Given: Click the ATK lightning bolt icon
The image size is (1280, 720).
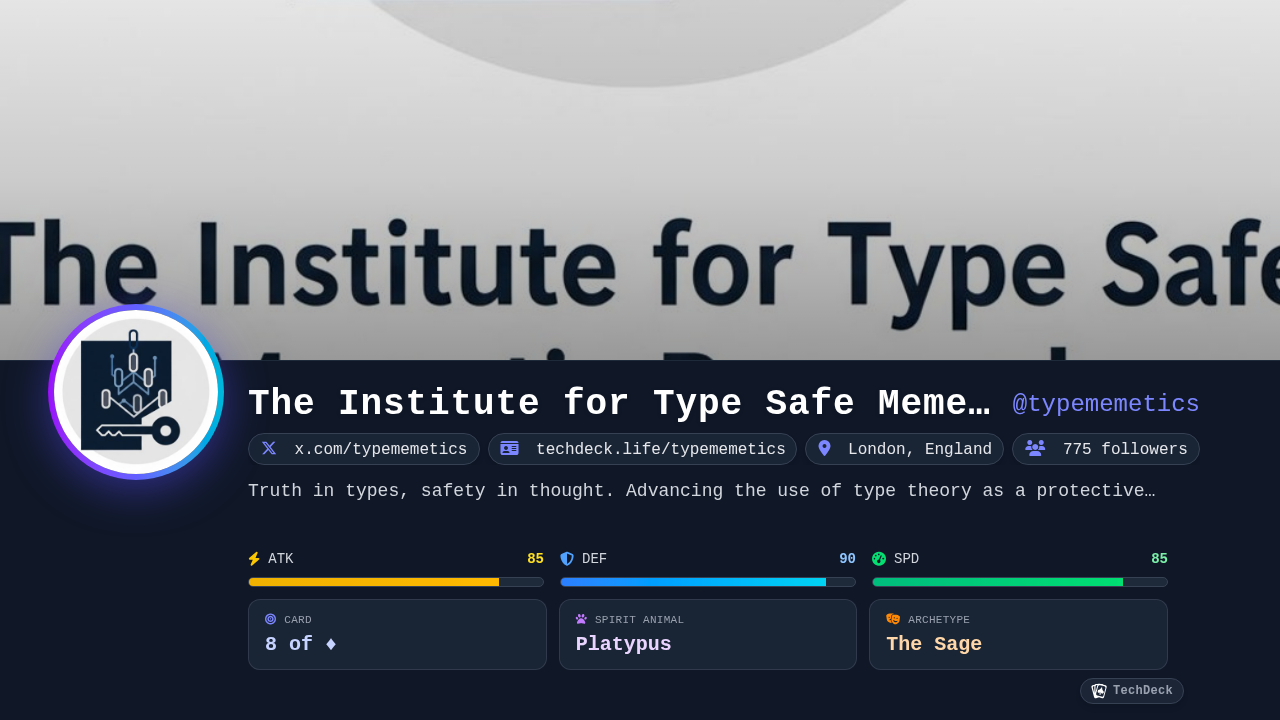Looking at the screenshot, I should 254,559.
